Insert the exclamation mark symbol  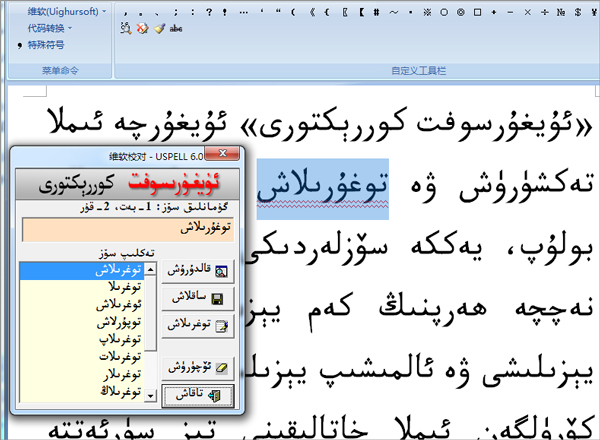pyautogui.click(x=225, y=13)
